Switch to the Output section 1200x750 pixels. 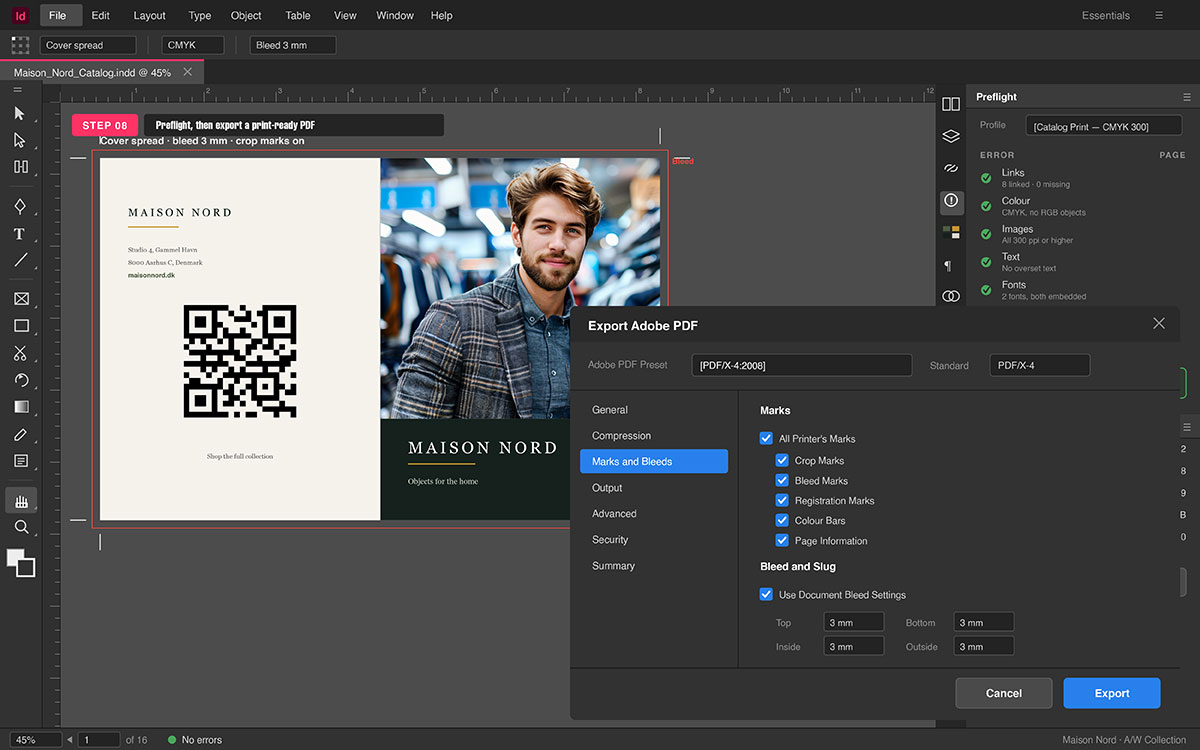click(654, 488)
